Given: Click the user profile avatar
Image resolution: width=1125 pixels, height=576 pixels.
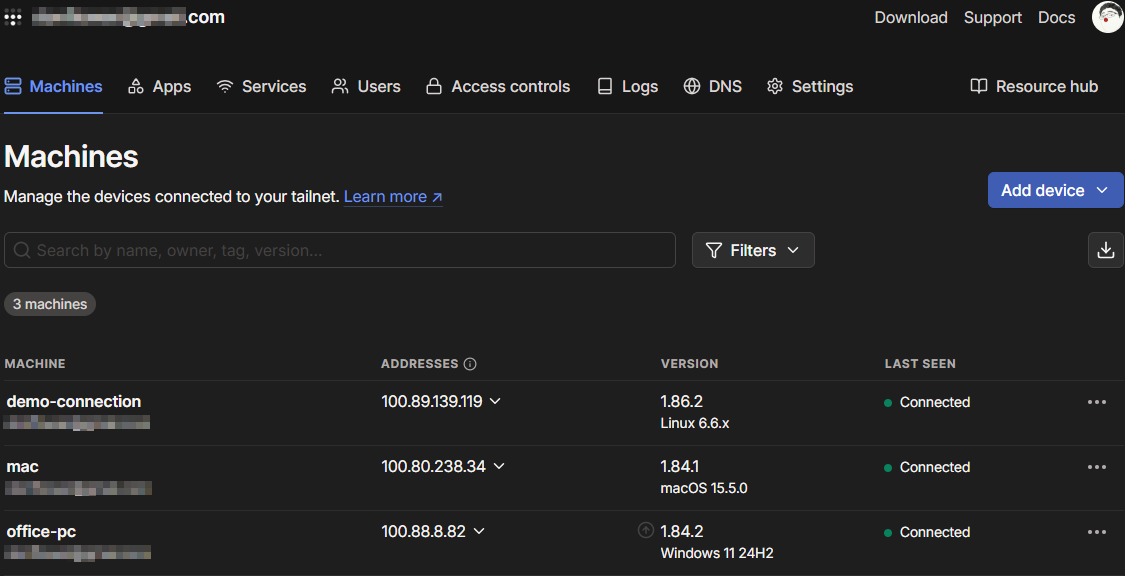Looking at the screenshot, I should (x=1107, y=17).
